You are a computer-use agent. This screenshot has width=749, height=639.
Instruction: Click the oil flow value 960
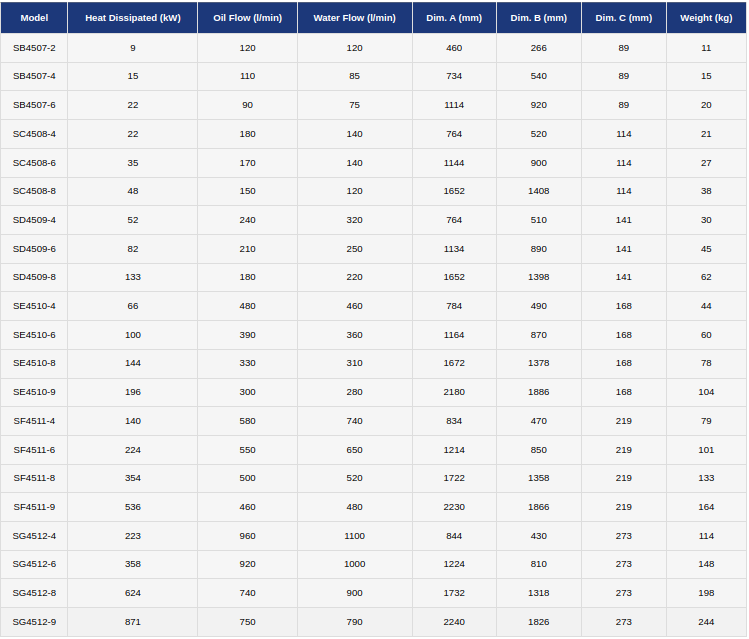coord(247,536)
